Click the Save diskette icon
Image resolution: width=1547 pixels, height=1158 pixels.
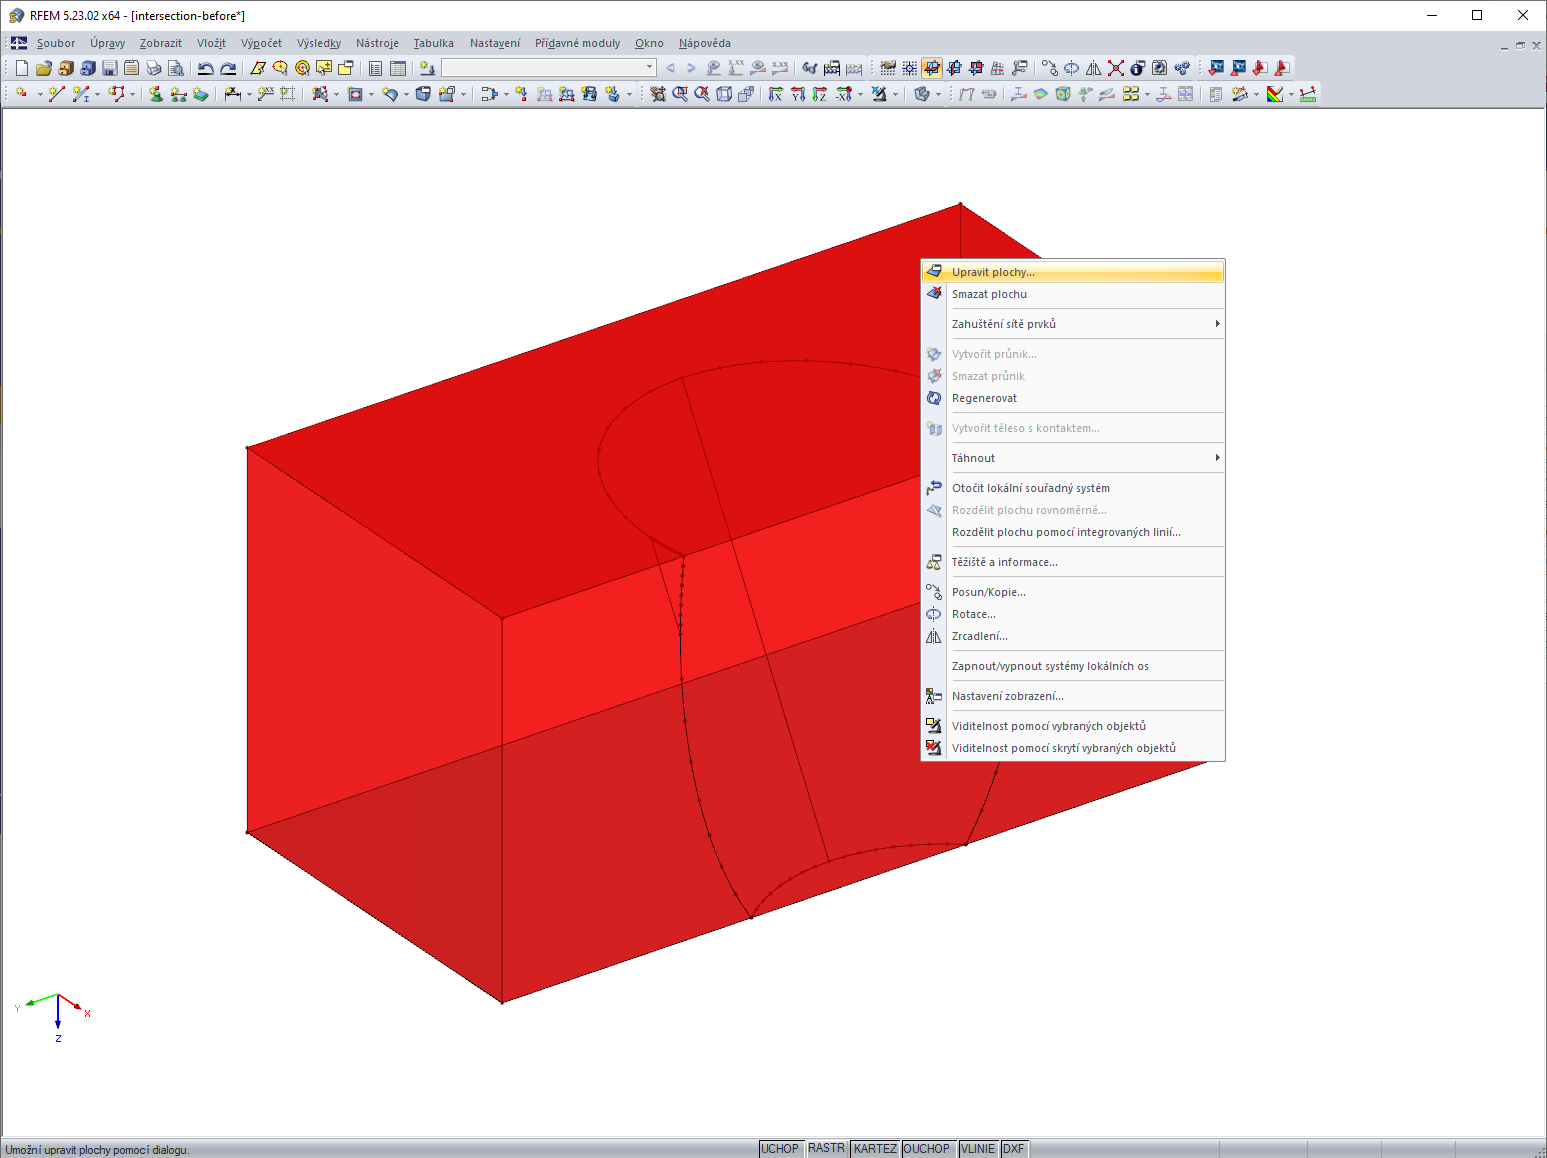tap(110, 68)
